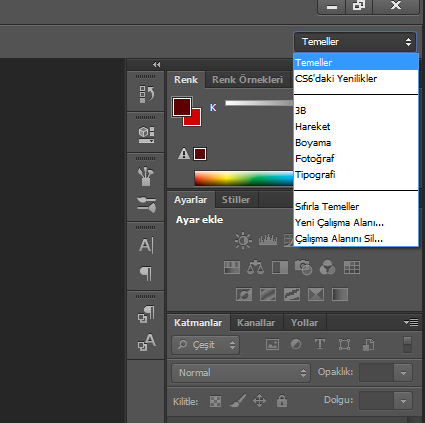Open the Character panel icon
425x423 pixels.
coord(146,245)
